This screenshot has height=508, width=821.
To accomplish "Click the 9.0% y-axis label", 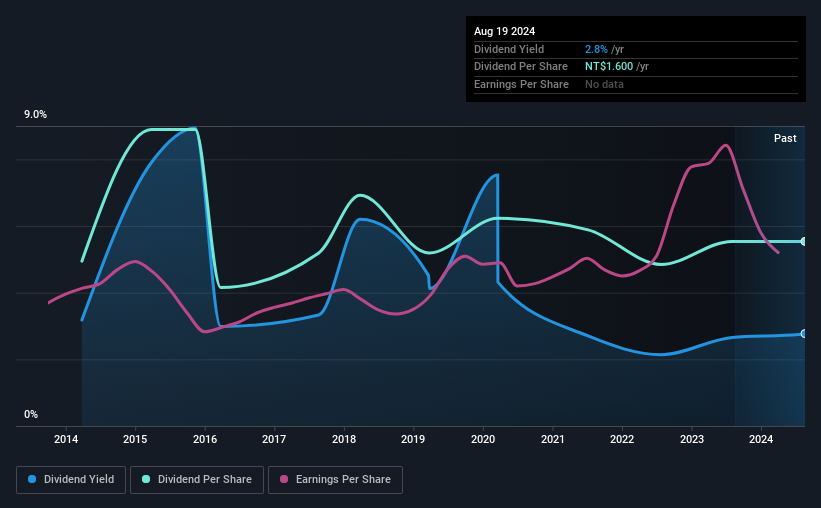I will pos(35,115).
